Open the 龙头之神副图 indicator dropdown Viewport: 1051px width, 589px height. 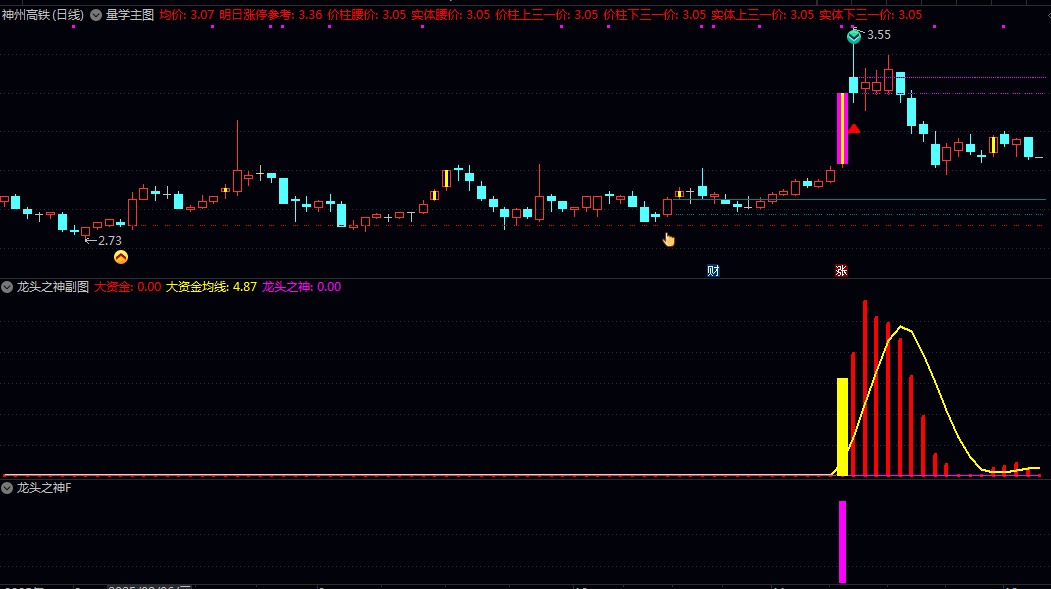pyautogui.click(x=7, y=287)
